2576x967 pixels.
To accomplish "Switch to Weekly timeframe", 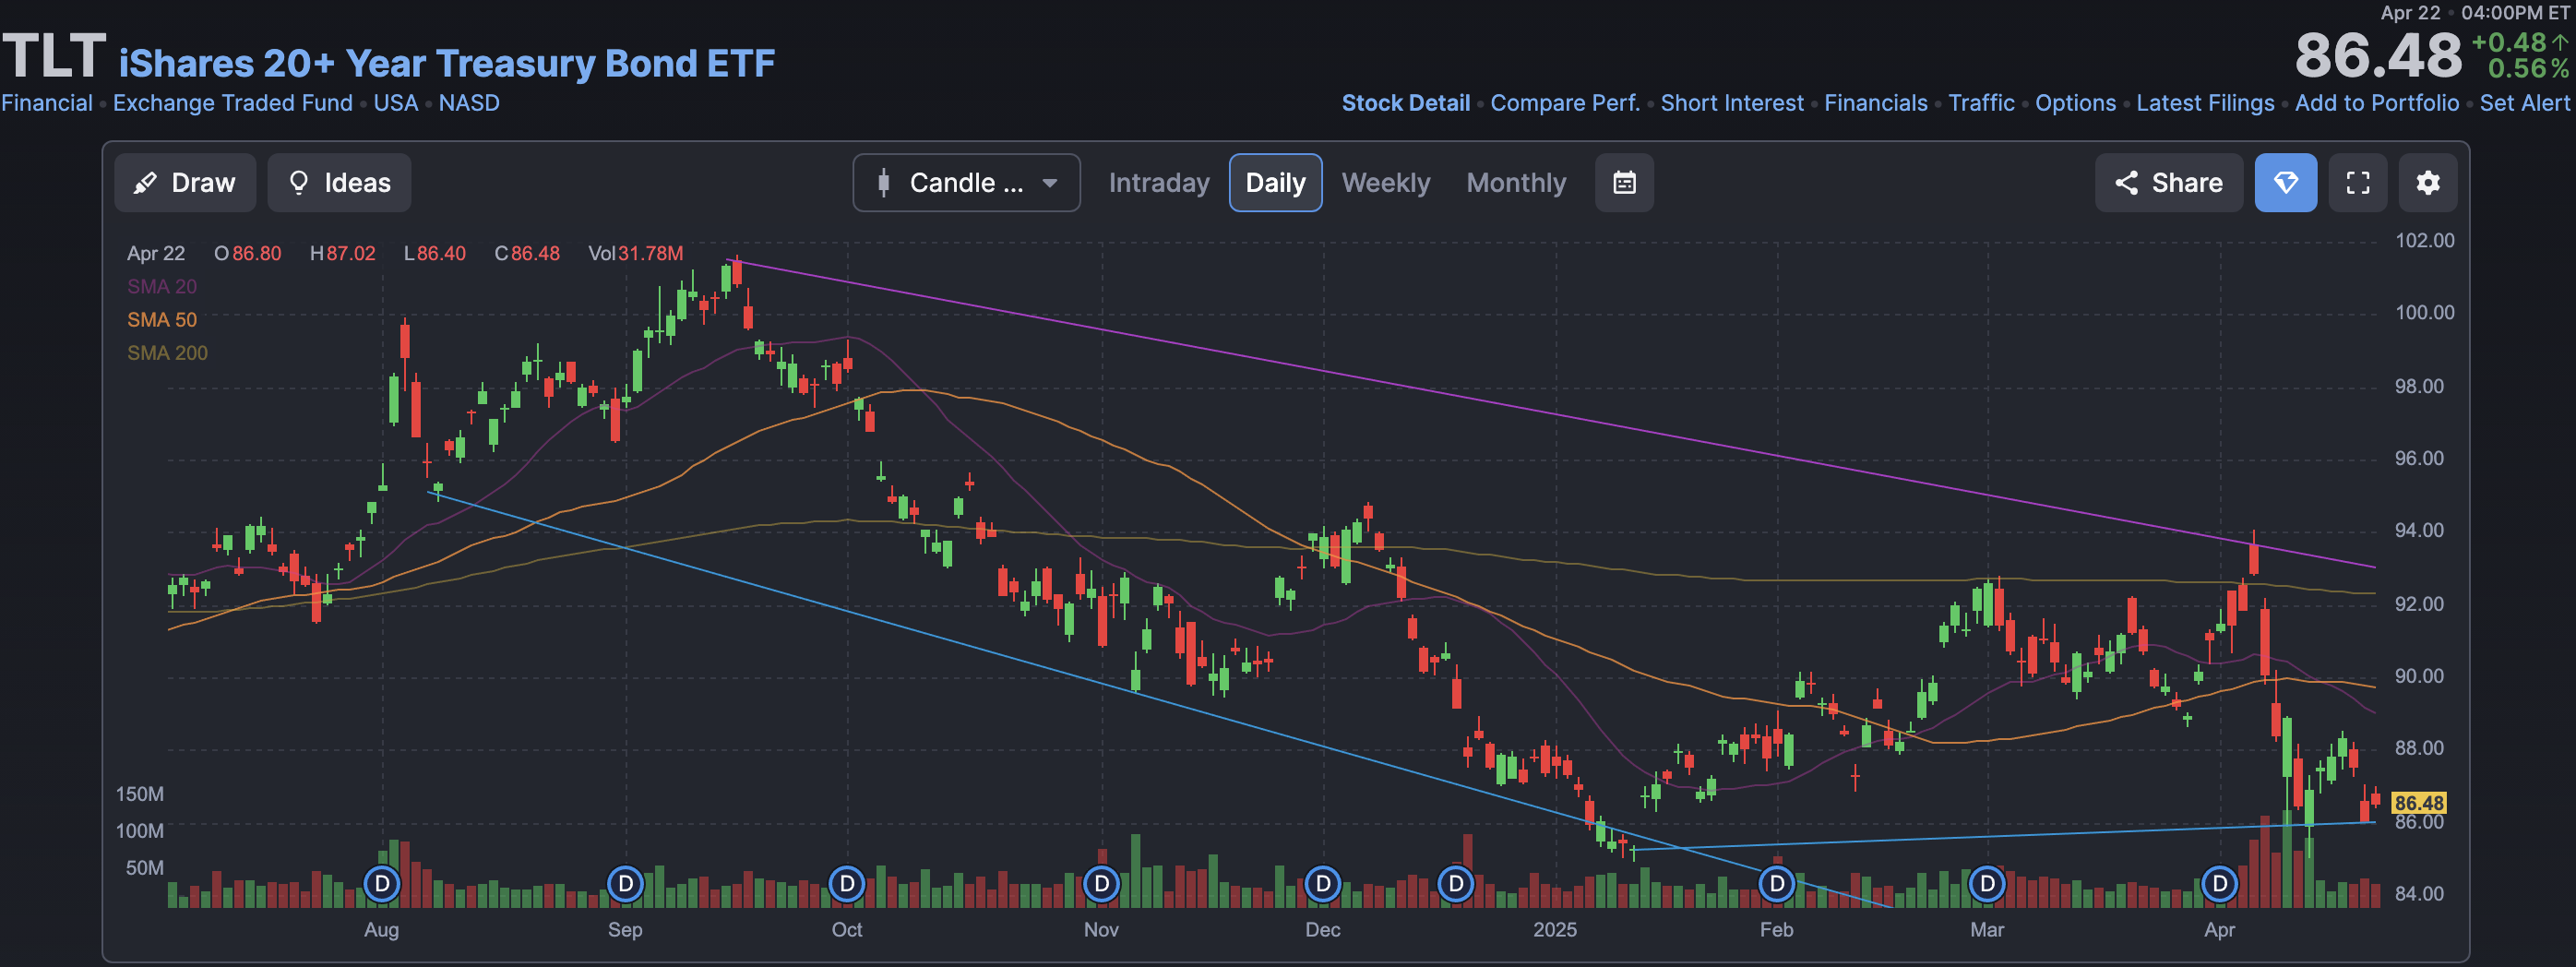I will (x=1385, y=183).
